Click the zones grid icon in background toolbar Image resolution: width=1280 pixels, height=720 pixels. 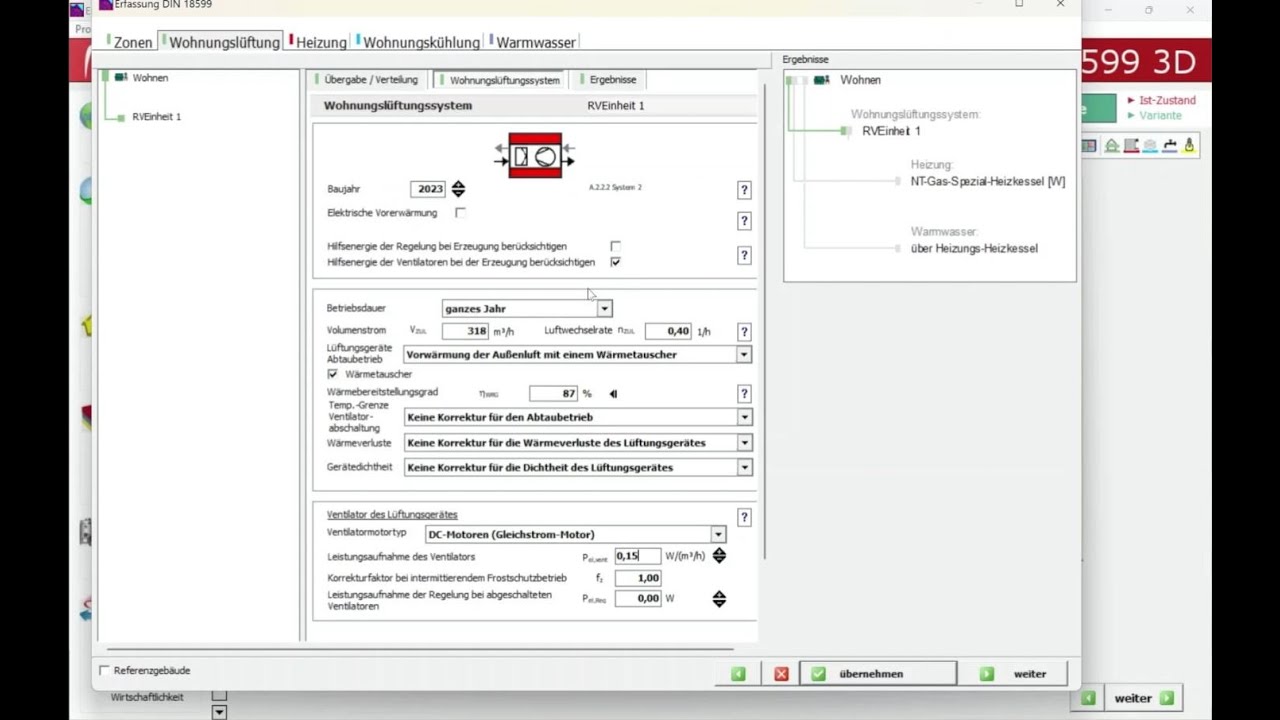[x=1089, y=146]
